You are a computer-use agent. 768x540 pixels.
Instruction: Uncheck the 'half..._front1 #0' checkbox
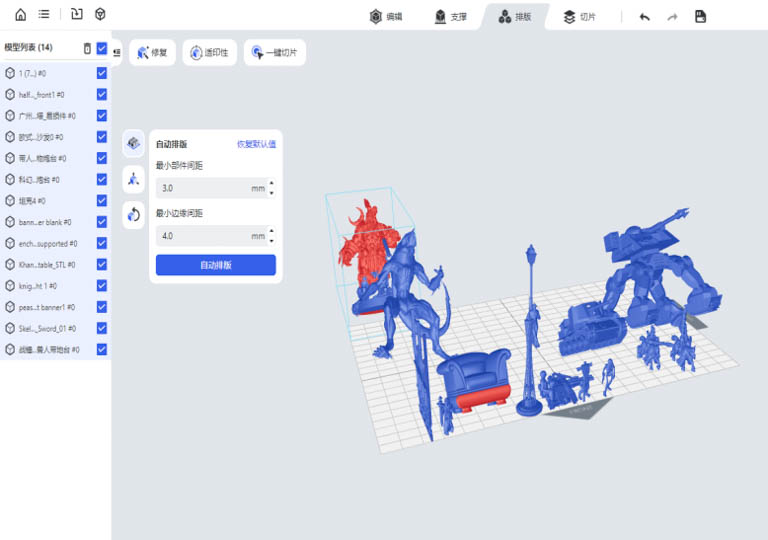102,94
